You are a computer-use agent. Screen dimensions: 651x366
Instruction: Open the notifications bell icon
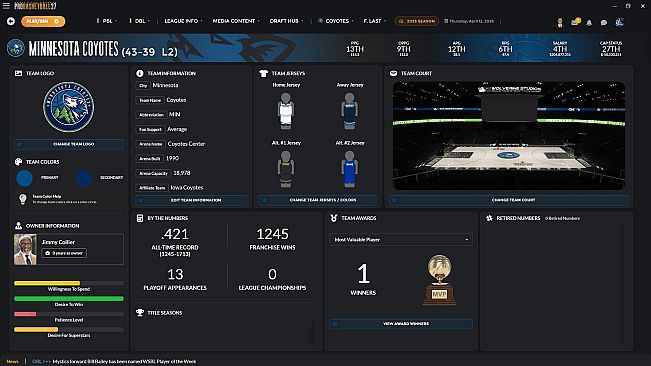pyautogui.click(x=589, y=23)
